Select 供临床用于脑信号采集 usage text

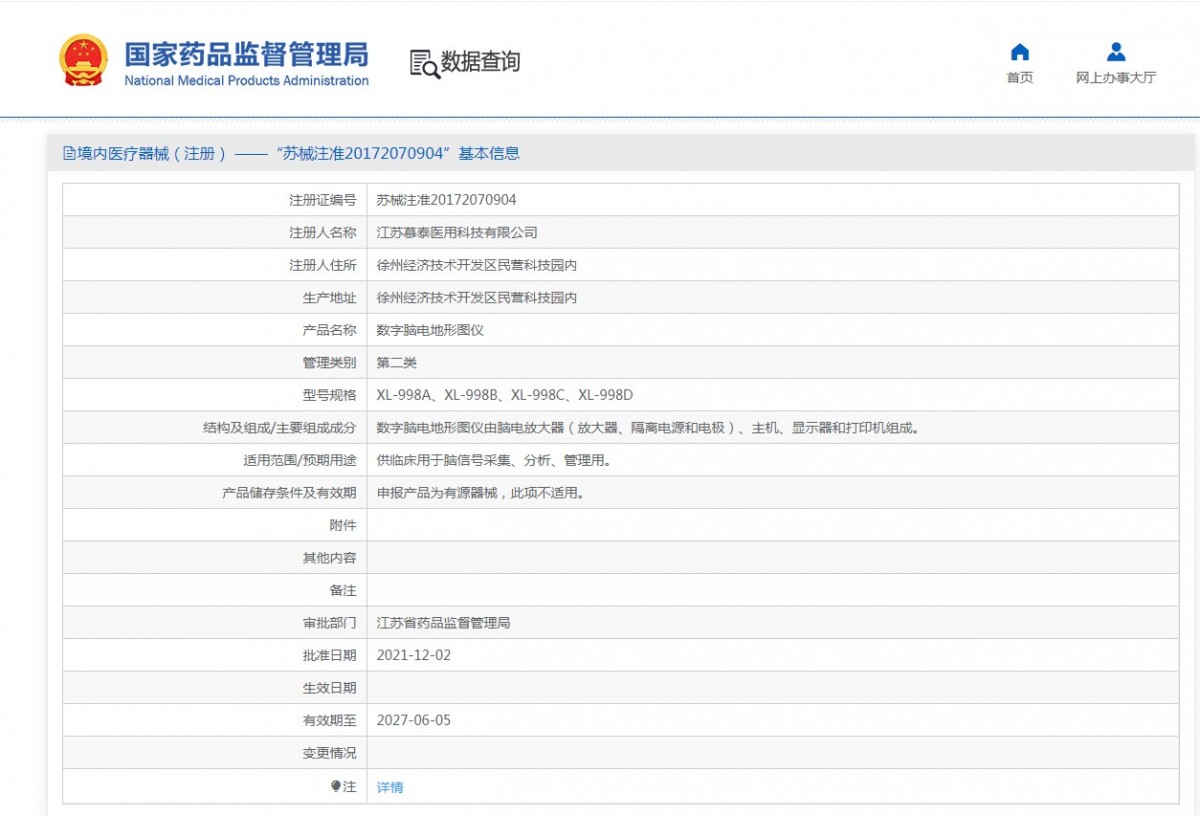point(494,460)
